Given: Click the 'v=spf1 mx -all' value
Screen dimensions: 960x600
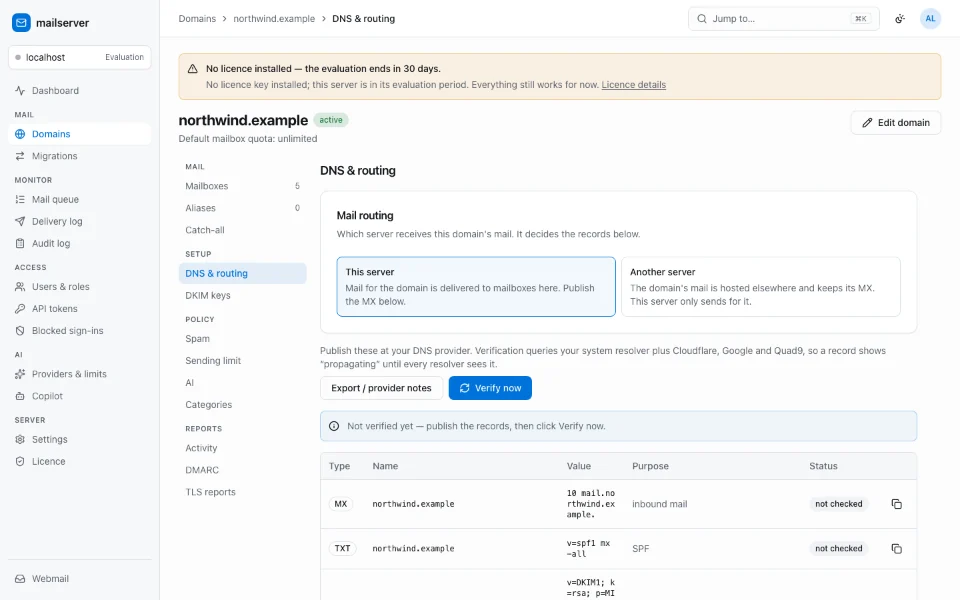Looking at the screenshot, I should (588, 549).
